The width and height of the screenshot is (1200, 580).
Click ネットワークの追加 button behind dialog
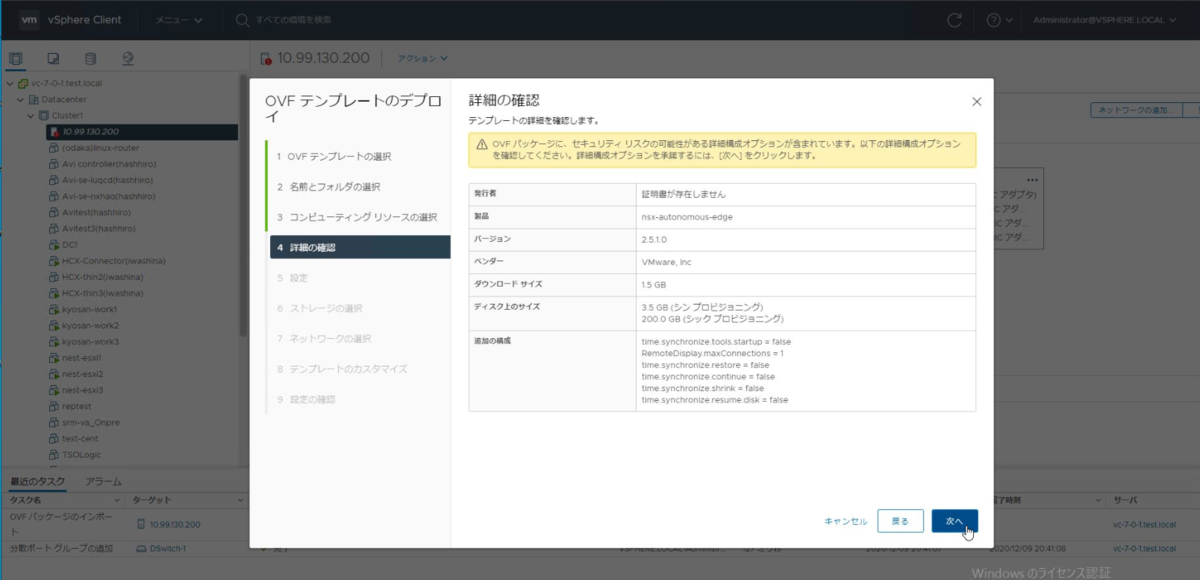[1136, 109]
